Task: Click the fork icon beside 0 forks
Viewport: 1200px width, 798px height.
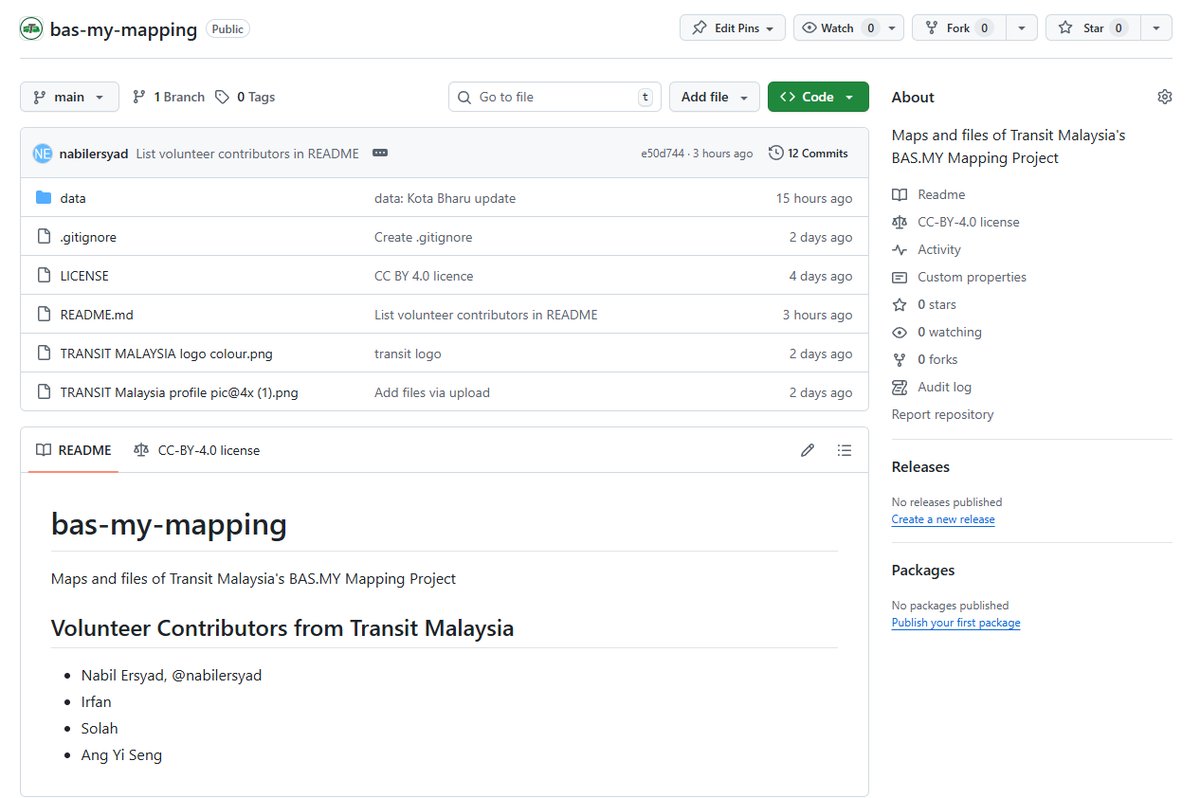Action: [x=900, y=360]
